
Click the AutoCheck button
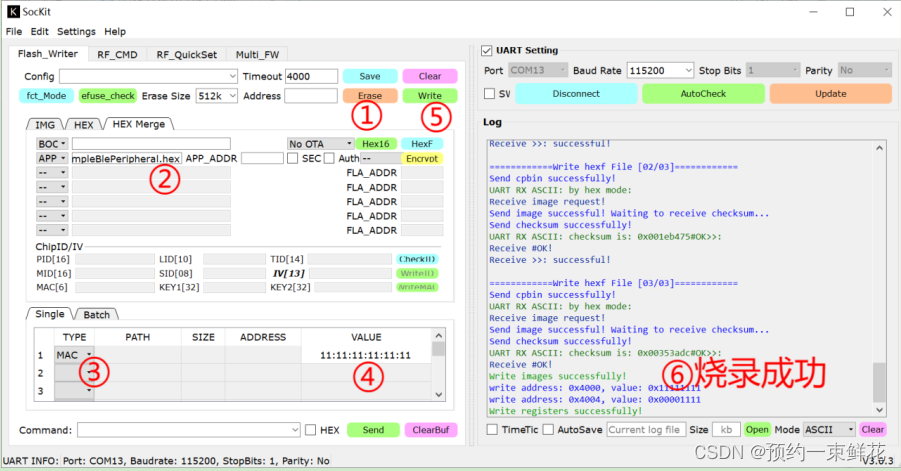pyautogui.click(x=703, y=94)
